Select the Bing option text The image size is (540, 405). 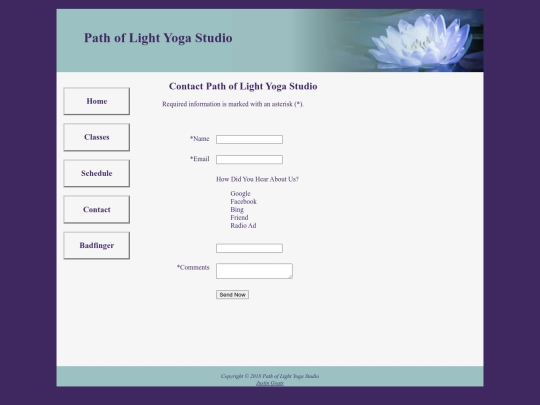(237, 209)
